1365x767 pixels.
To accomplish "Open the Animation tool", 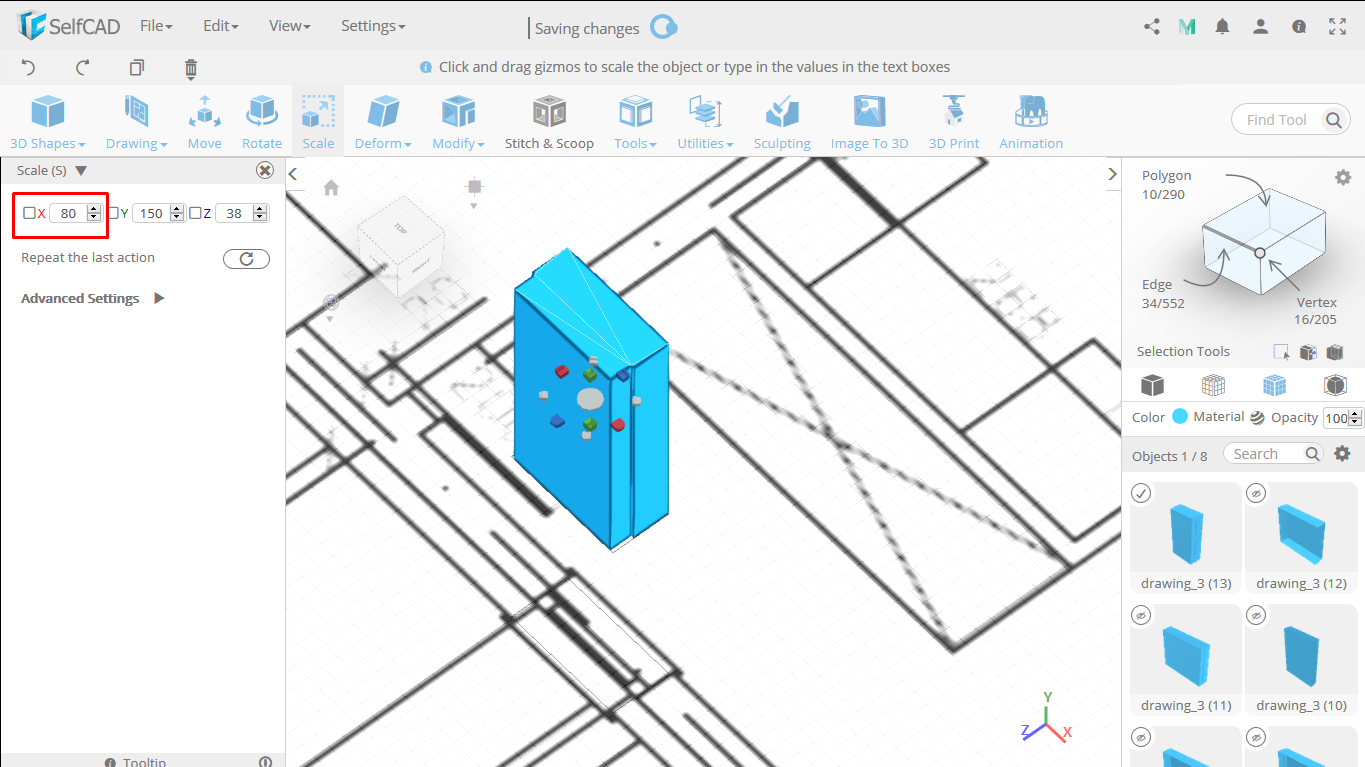I will tap(1031, 122).
